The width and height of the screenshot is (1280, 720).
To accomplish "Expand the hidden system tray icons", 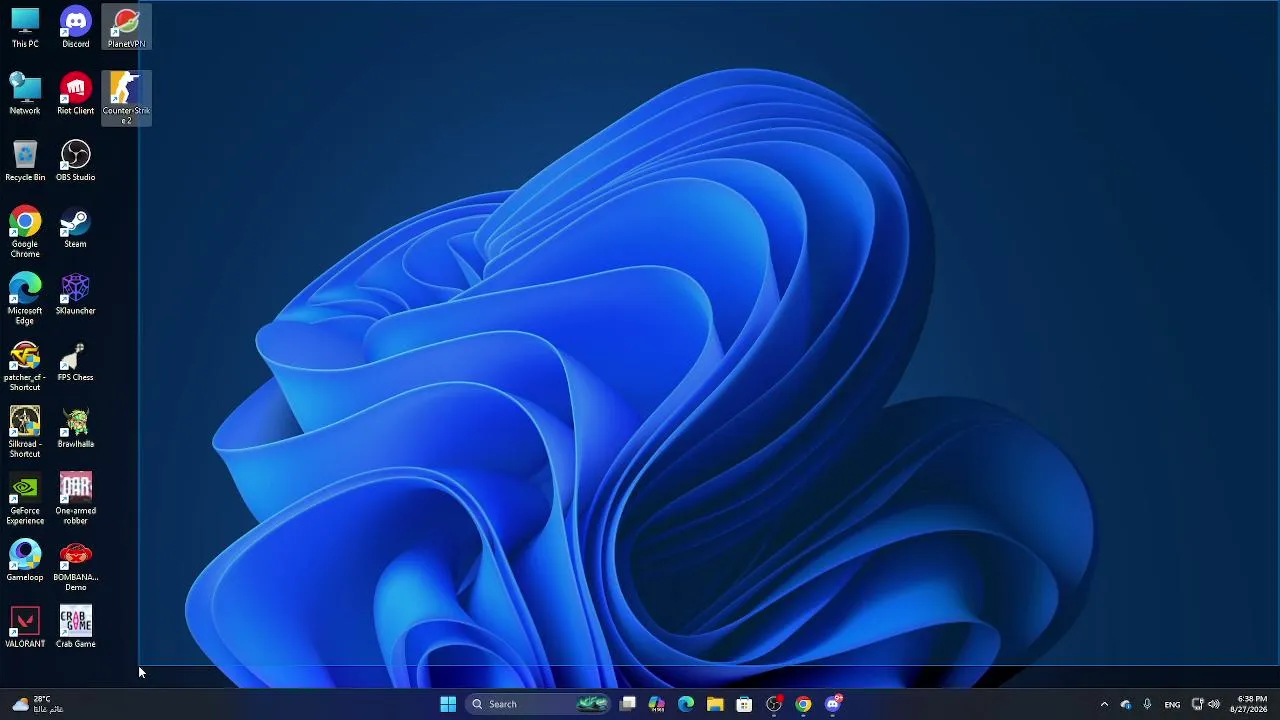I will click(1104, 704).
